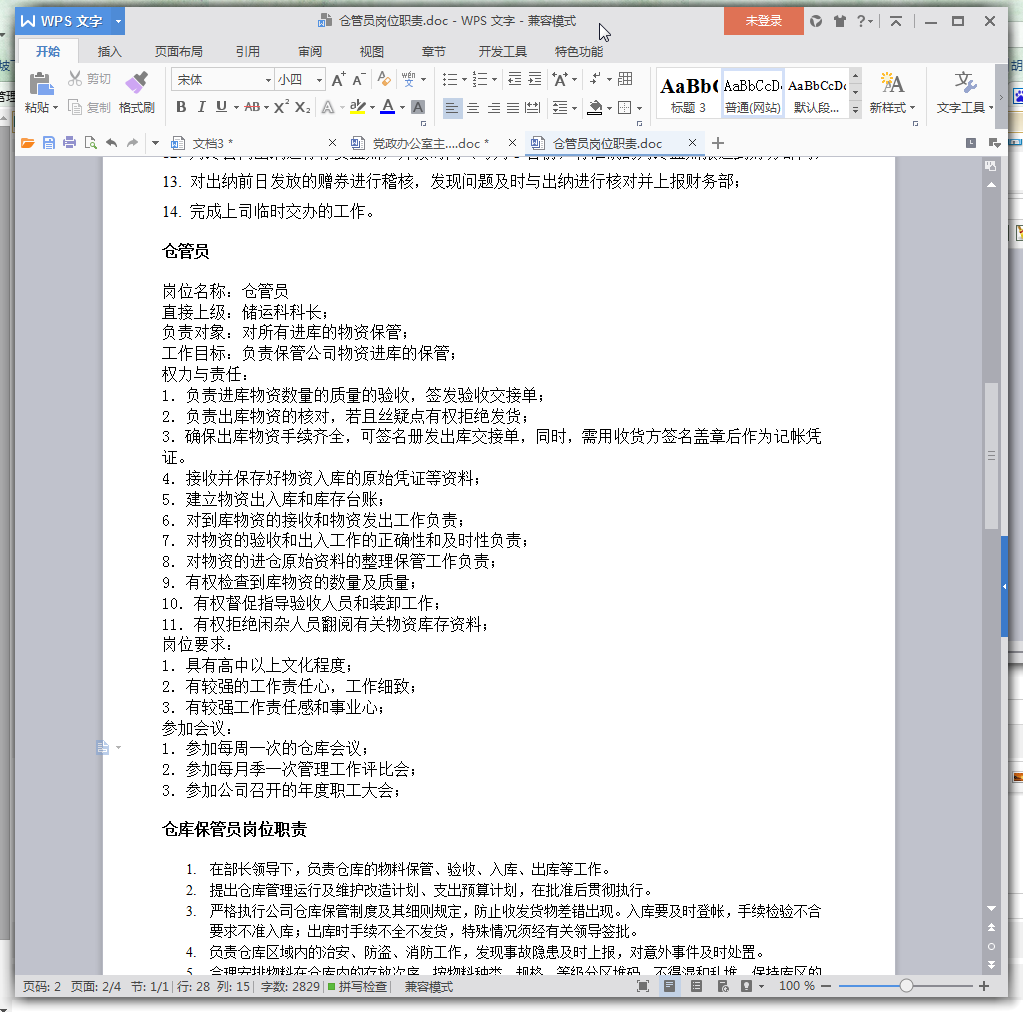Click the yellow text highlight color swatch

click(358, 107)
